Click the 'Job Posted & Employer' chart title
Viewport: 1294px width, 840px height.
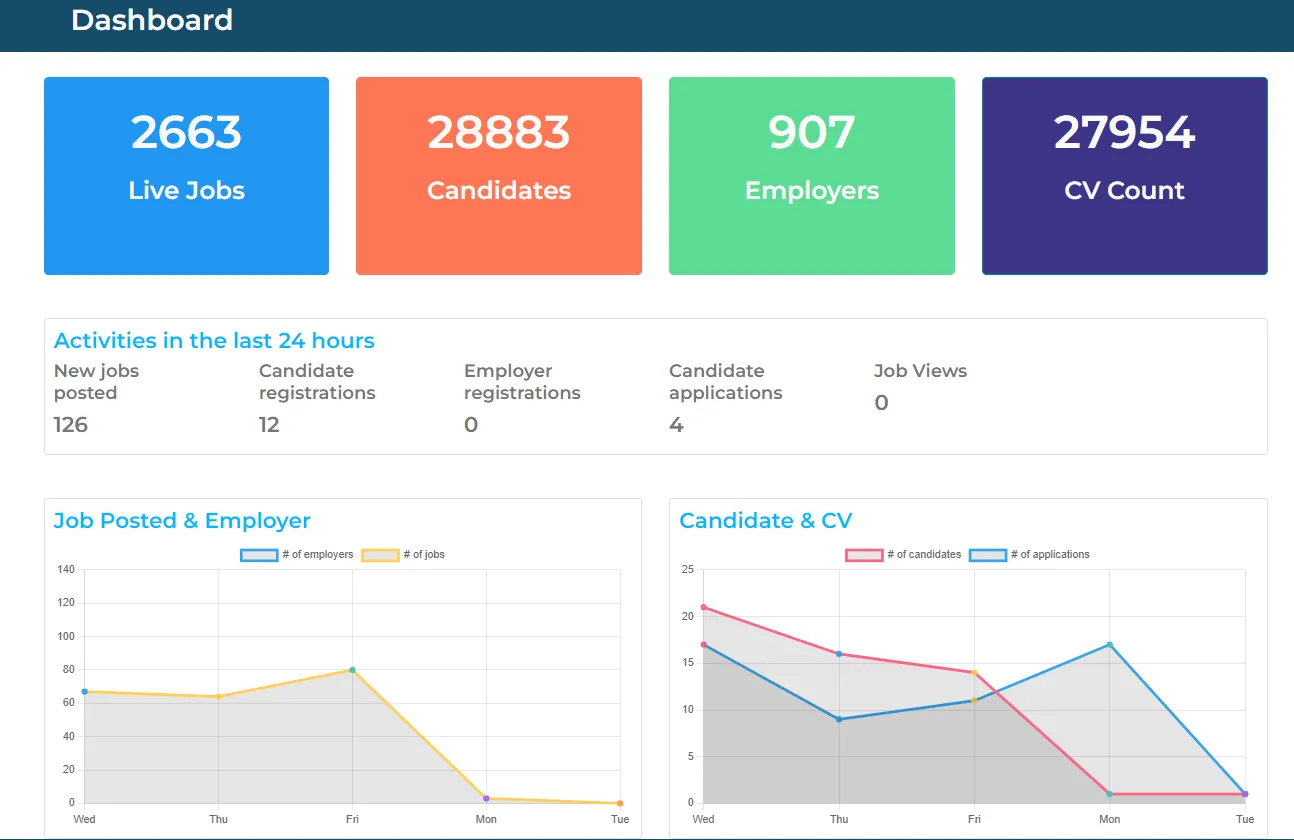click(x=182, y=521)
